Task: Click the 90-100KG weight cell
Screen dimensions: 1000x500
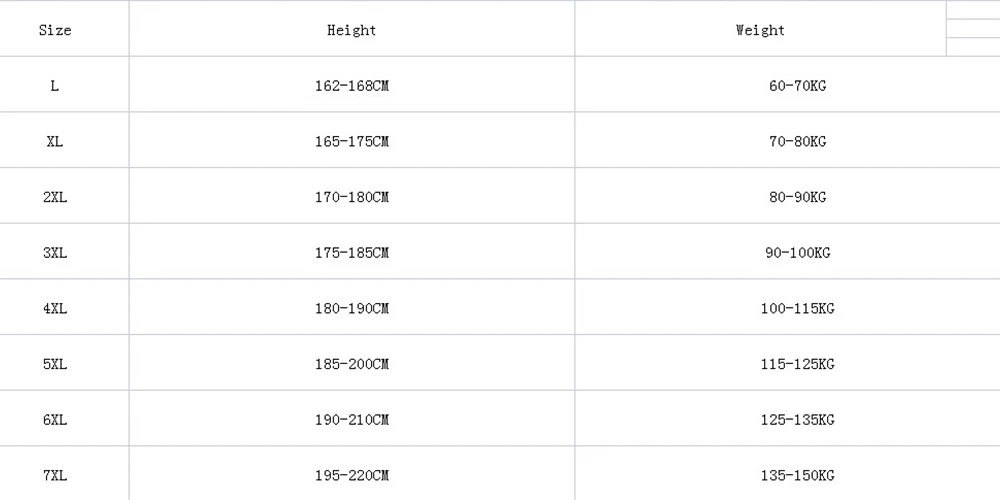Action: click(x=797, y=253)
